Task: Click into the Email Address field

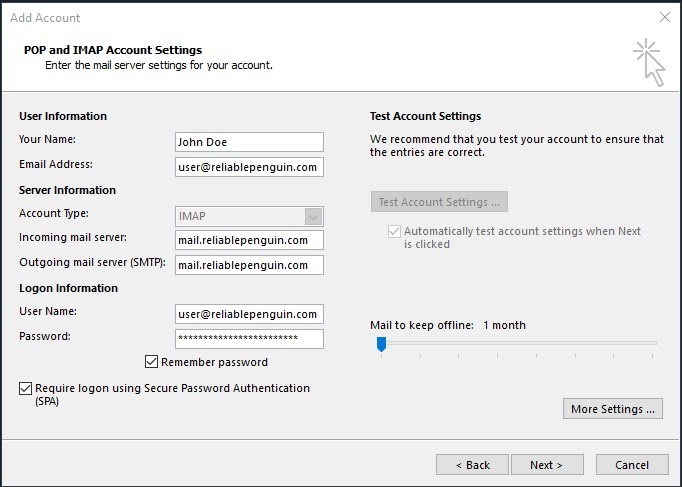Action: coord(249,167)
